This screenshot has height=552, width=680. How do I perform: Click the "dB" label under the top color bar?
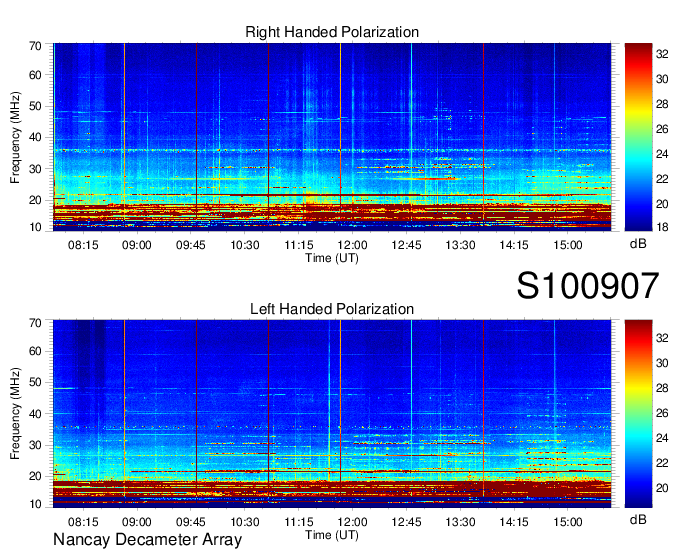[638, 244]
